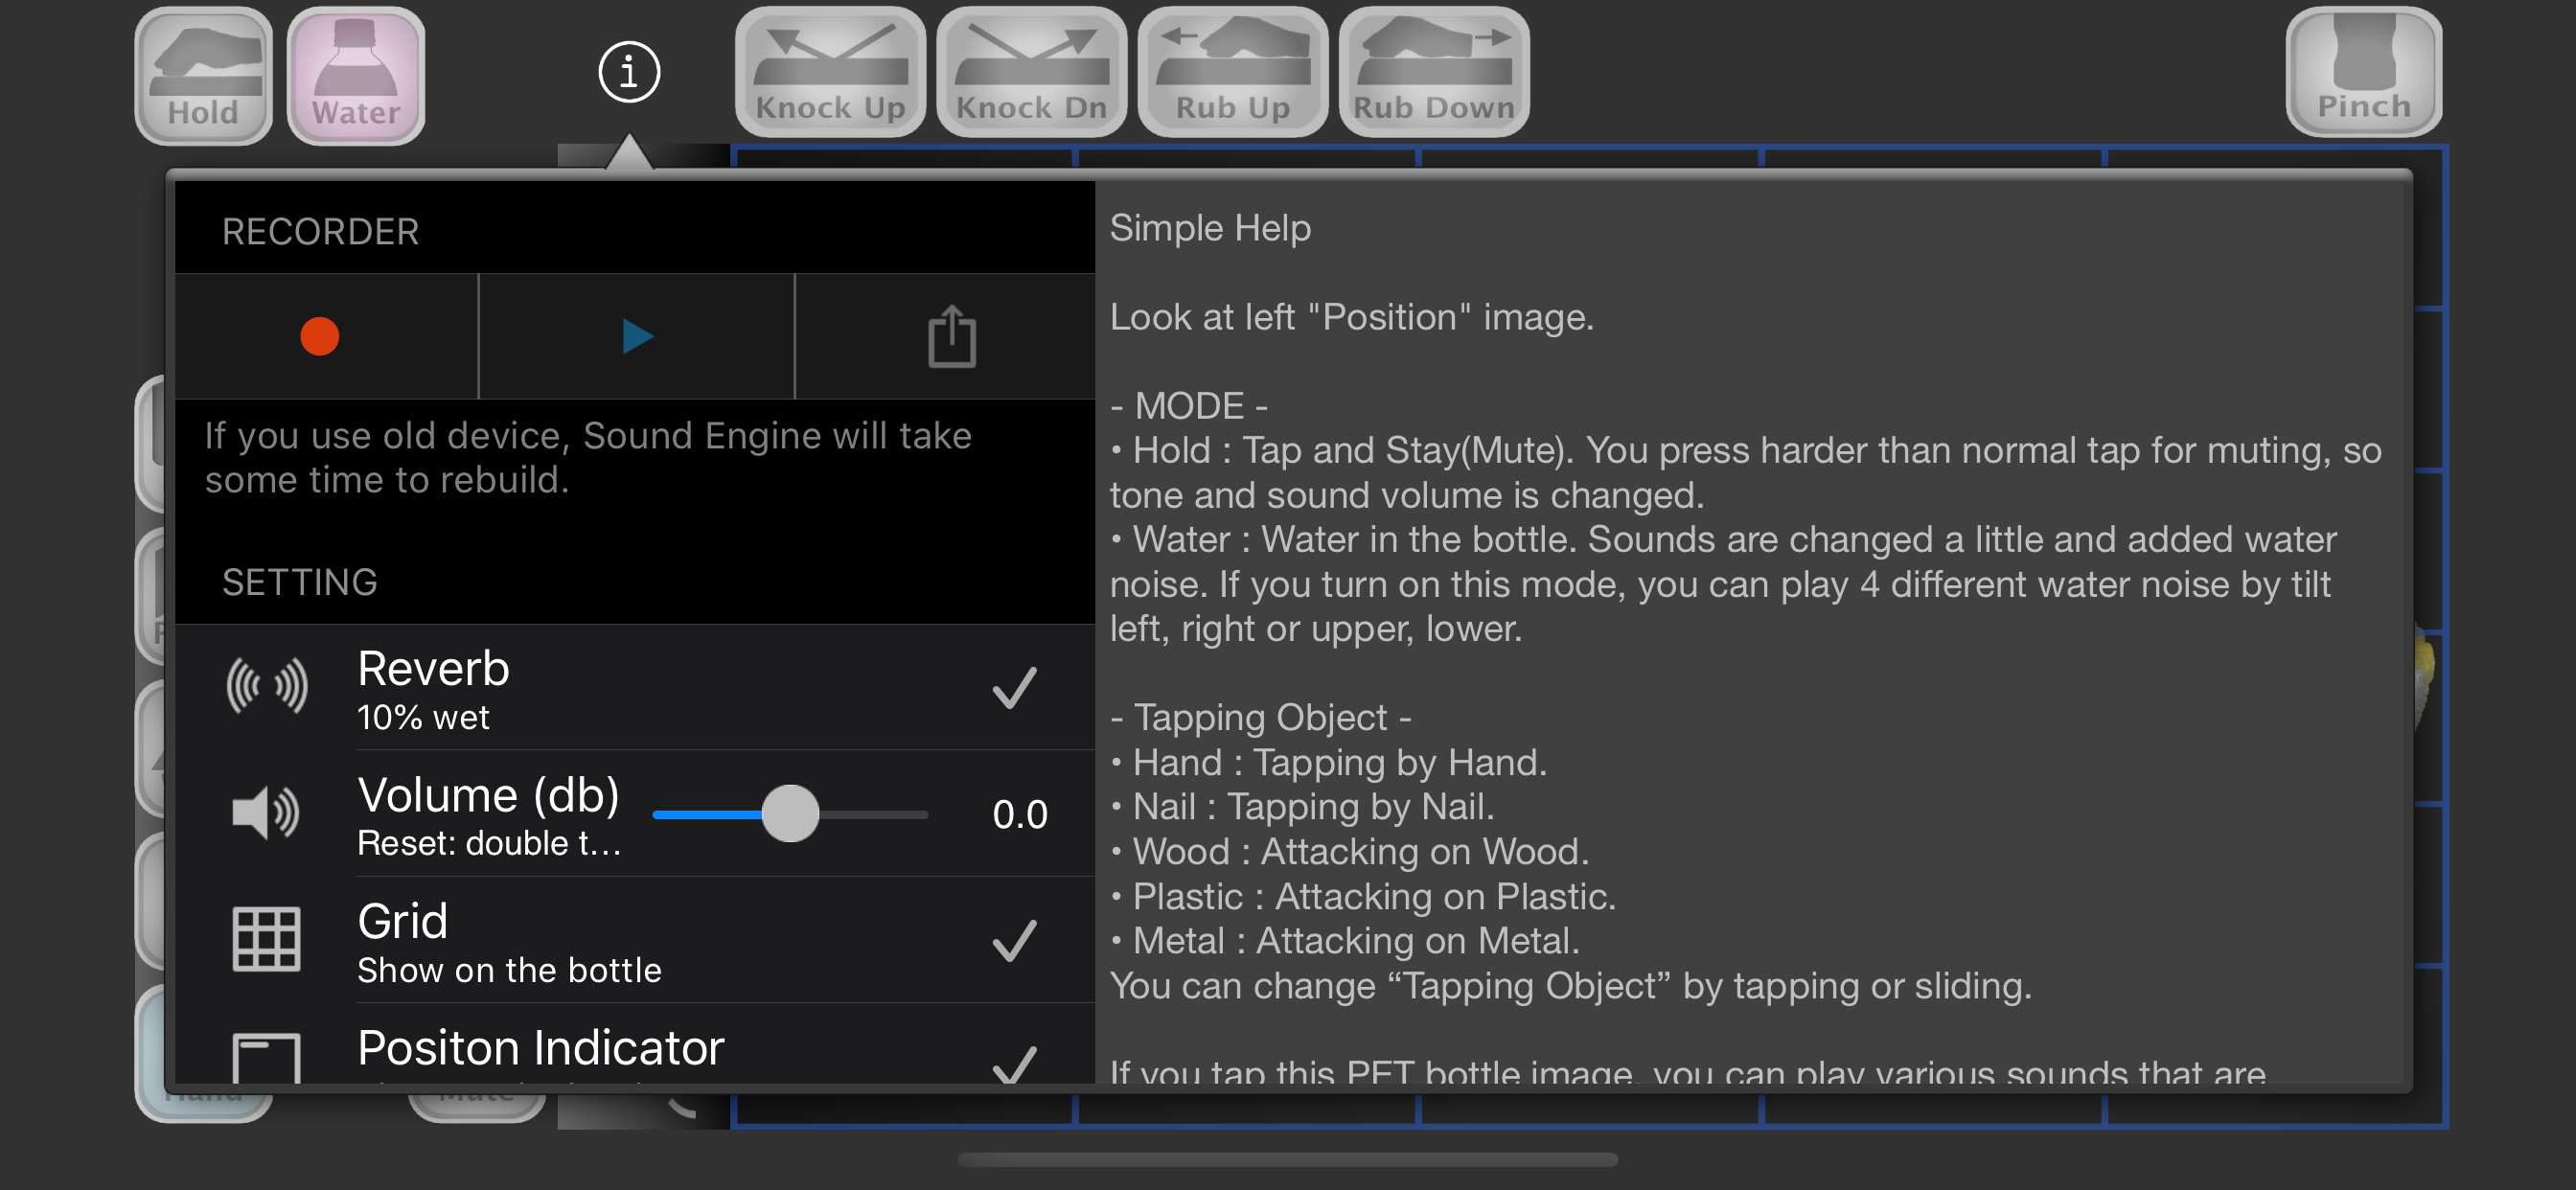Click the 'Metal : Attacking on Metal.' line
This screenshot has width=2576, height=1190.
click(1345, 941)
